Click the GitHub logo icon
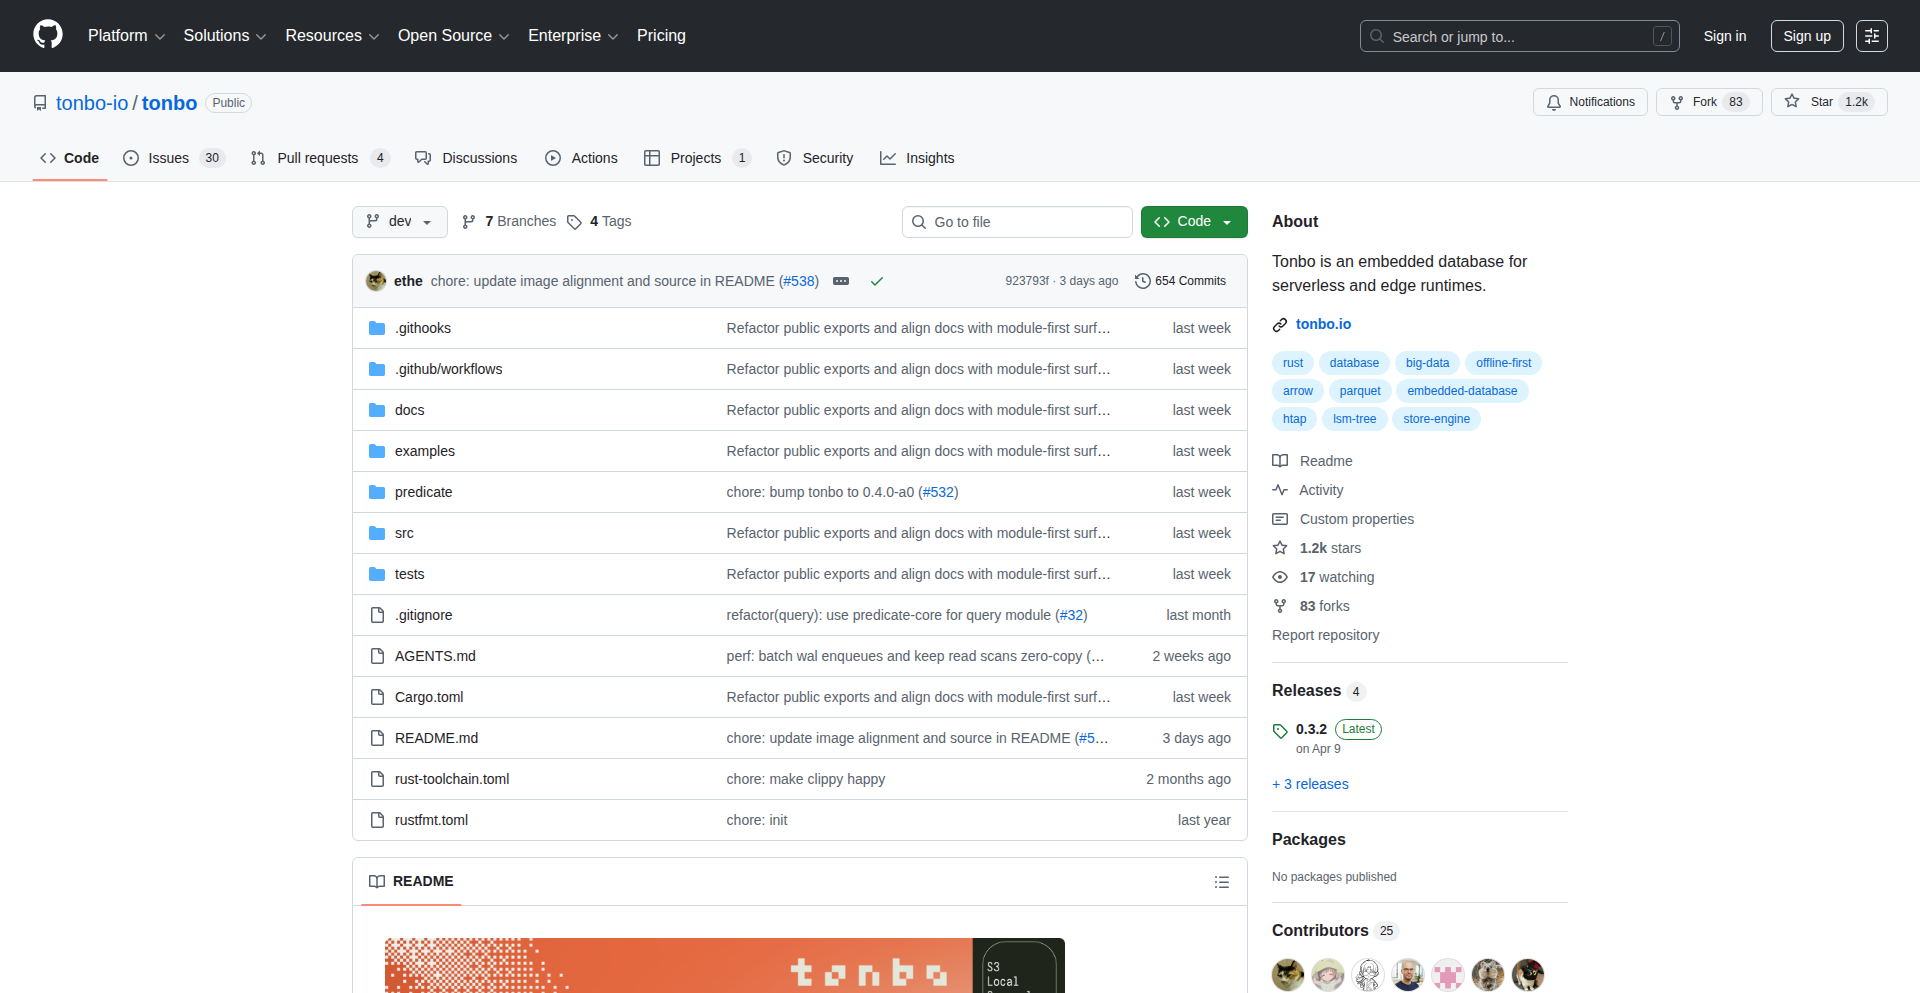1920x993 pixels. click(48, 35)
